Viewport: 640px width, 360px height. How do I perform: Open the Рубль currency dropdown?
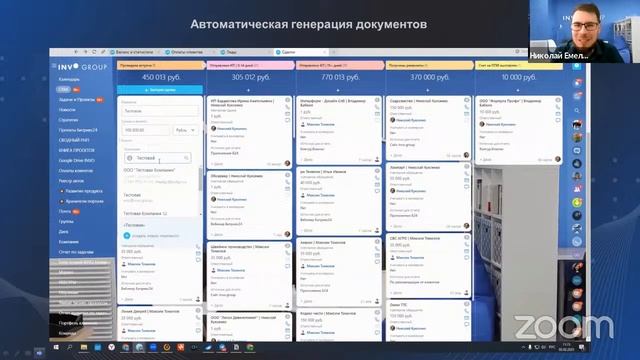pyautogui.click(x=185, y=130)
